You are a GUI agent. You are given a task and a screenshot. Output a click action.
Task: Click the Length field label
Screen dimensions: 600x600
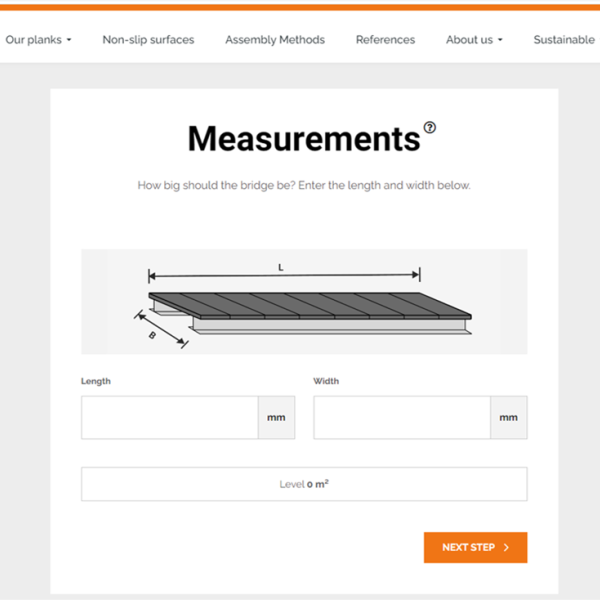tap(96, 381)
